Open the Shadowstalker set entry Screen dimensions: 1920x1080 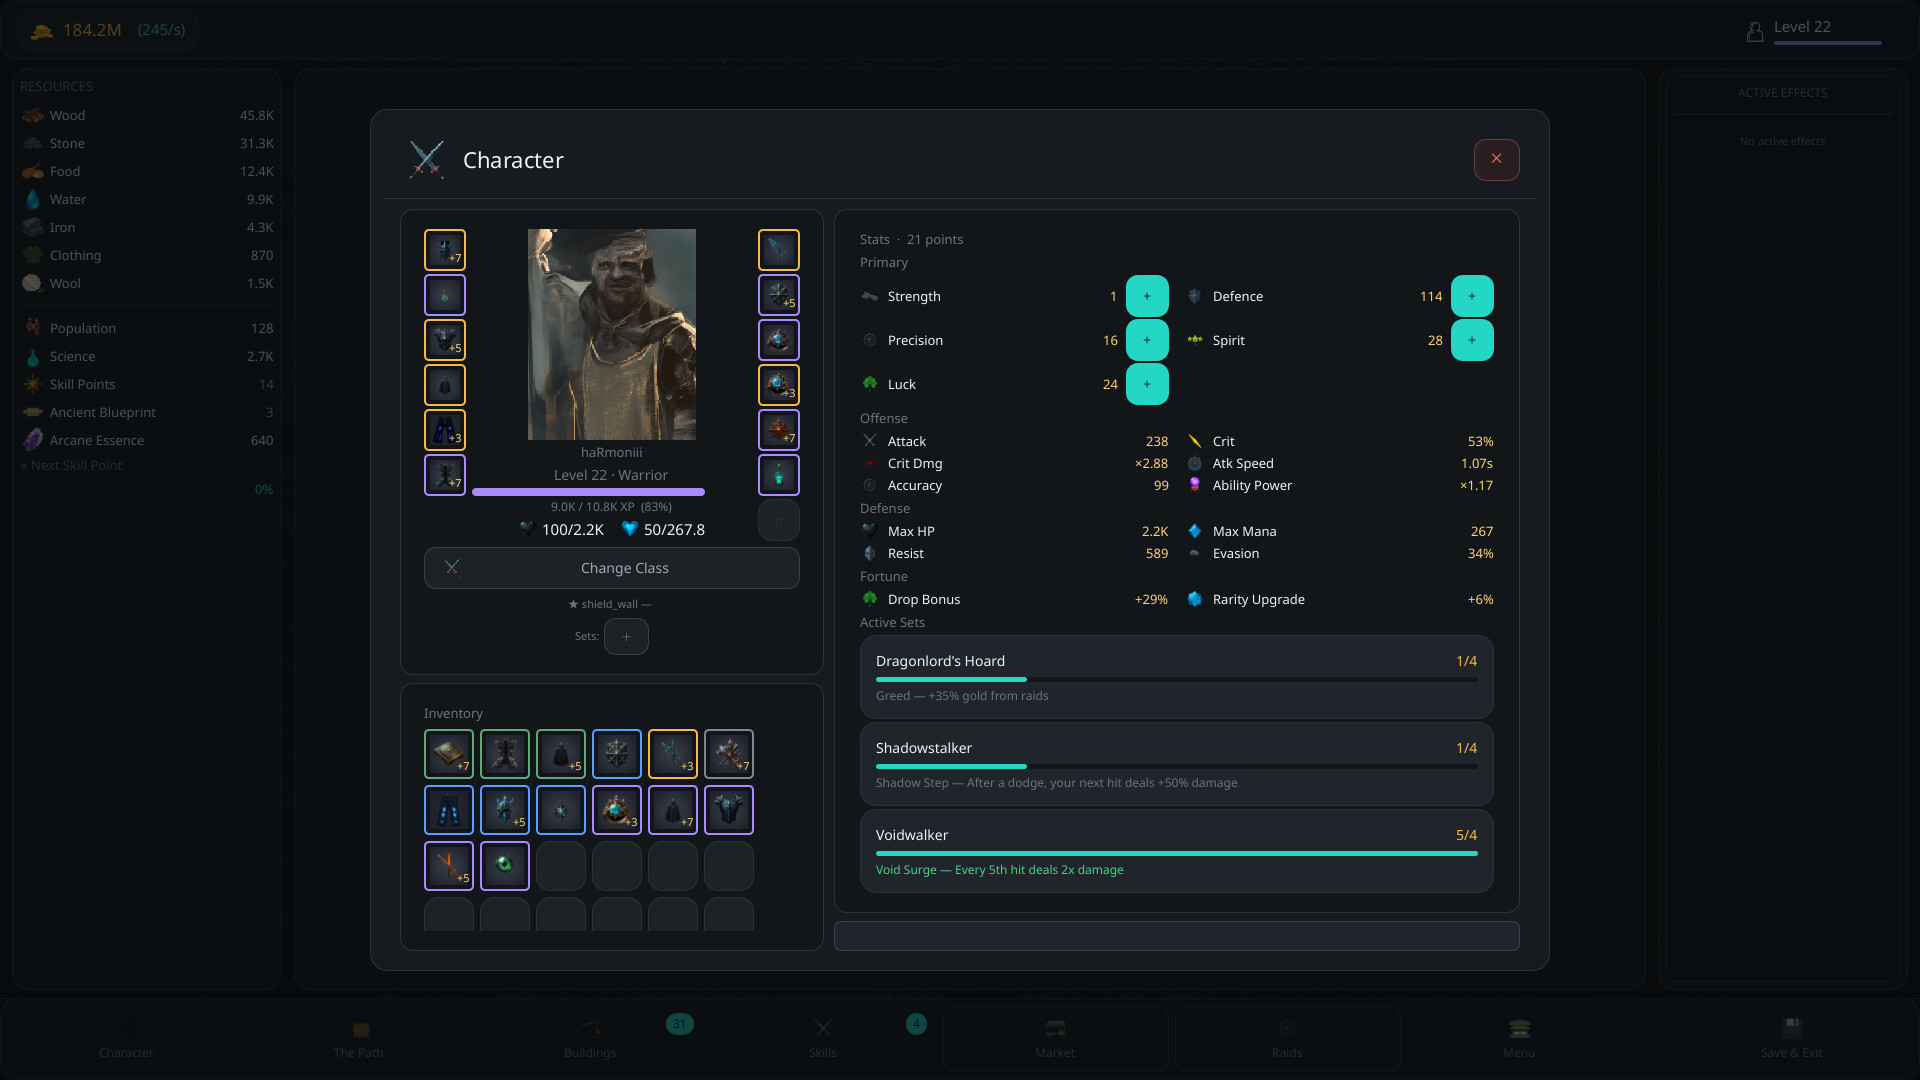[1177, 764]
